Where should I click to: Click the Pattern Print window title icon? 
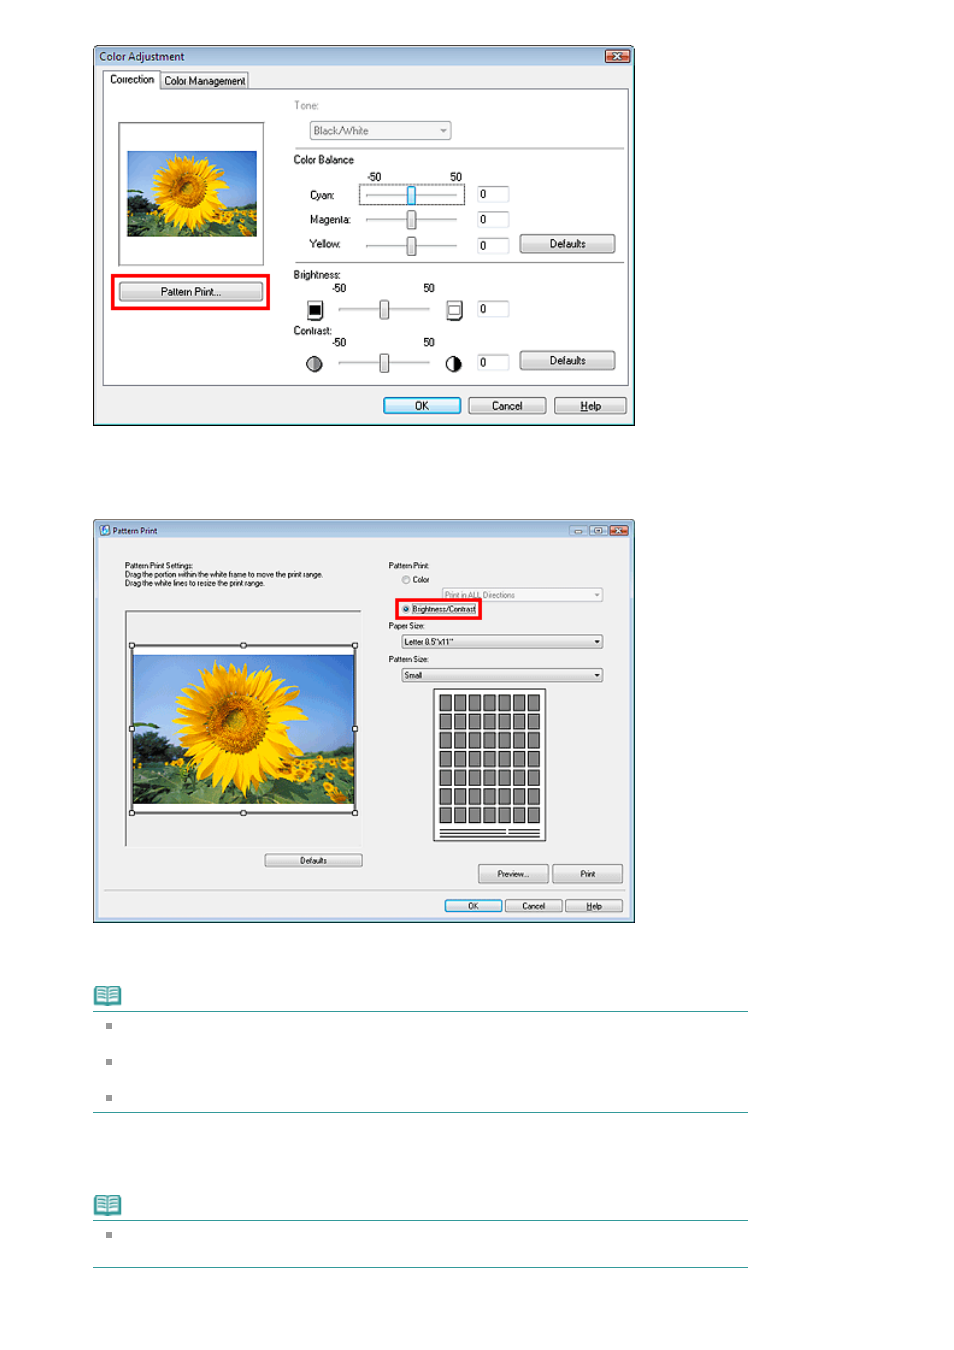click(105, 531)
